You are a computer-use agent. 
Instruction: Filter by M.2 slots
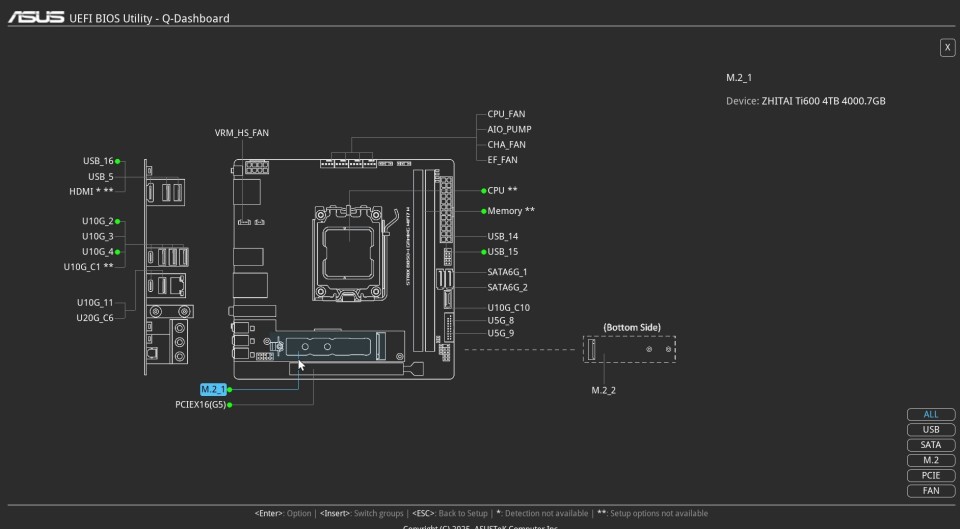tap(931, 461)
